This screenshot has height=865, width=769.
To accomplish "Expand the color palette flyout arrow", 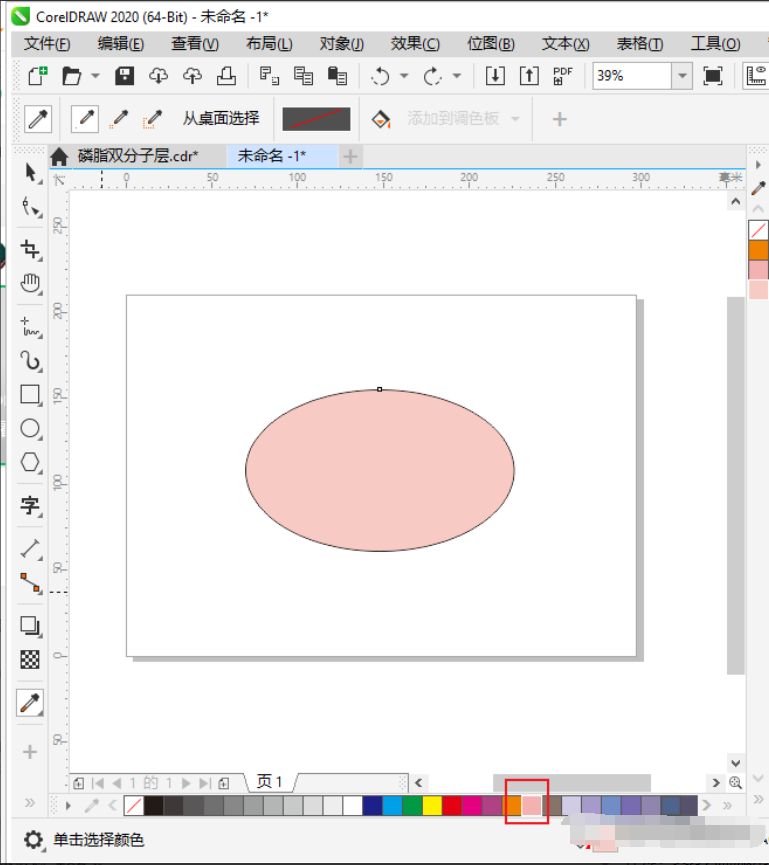I will [68, 806].
